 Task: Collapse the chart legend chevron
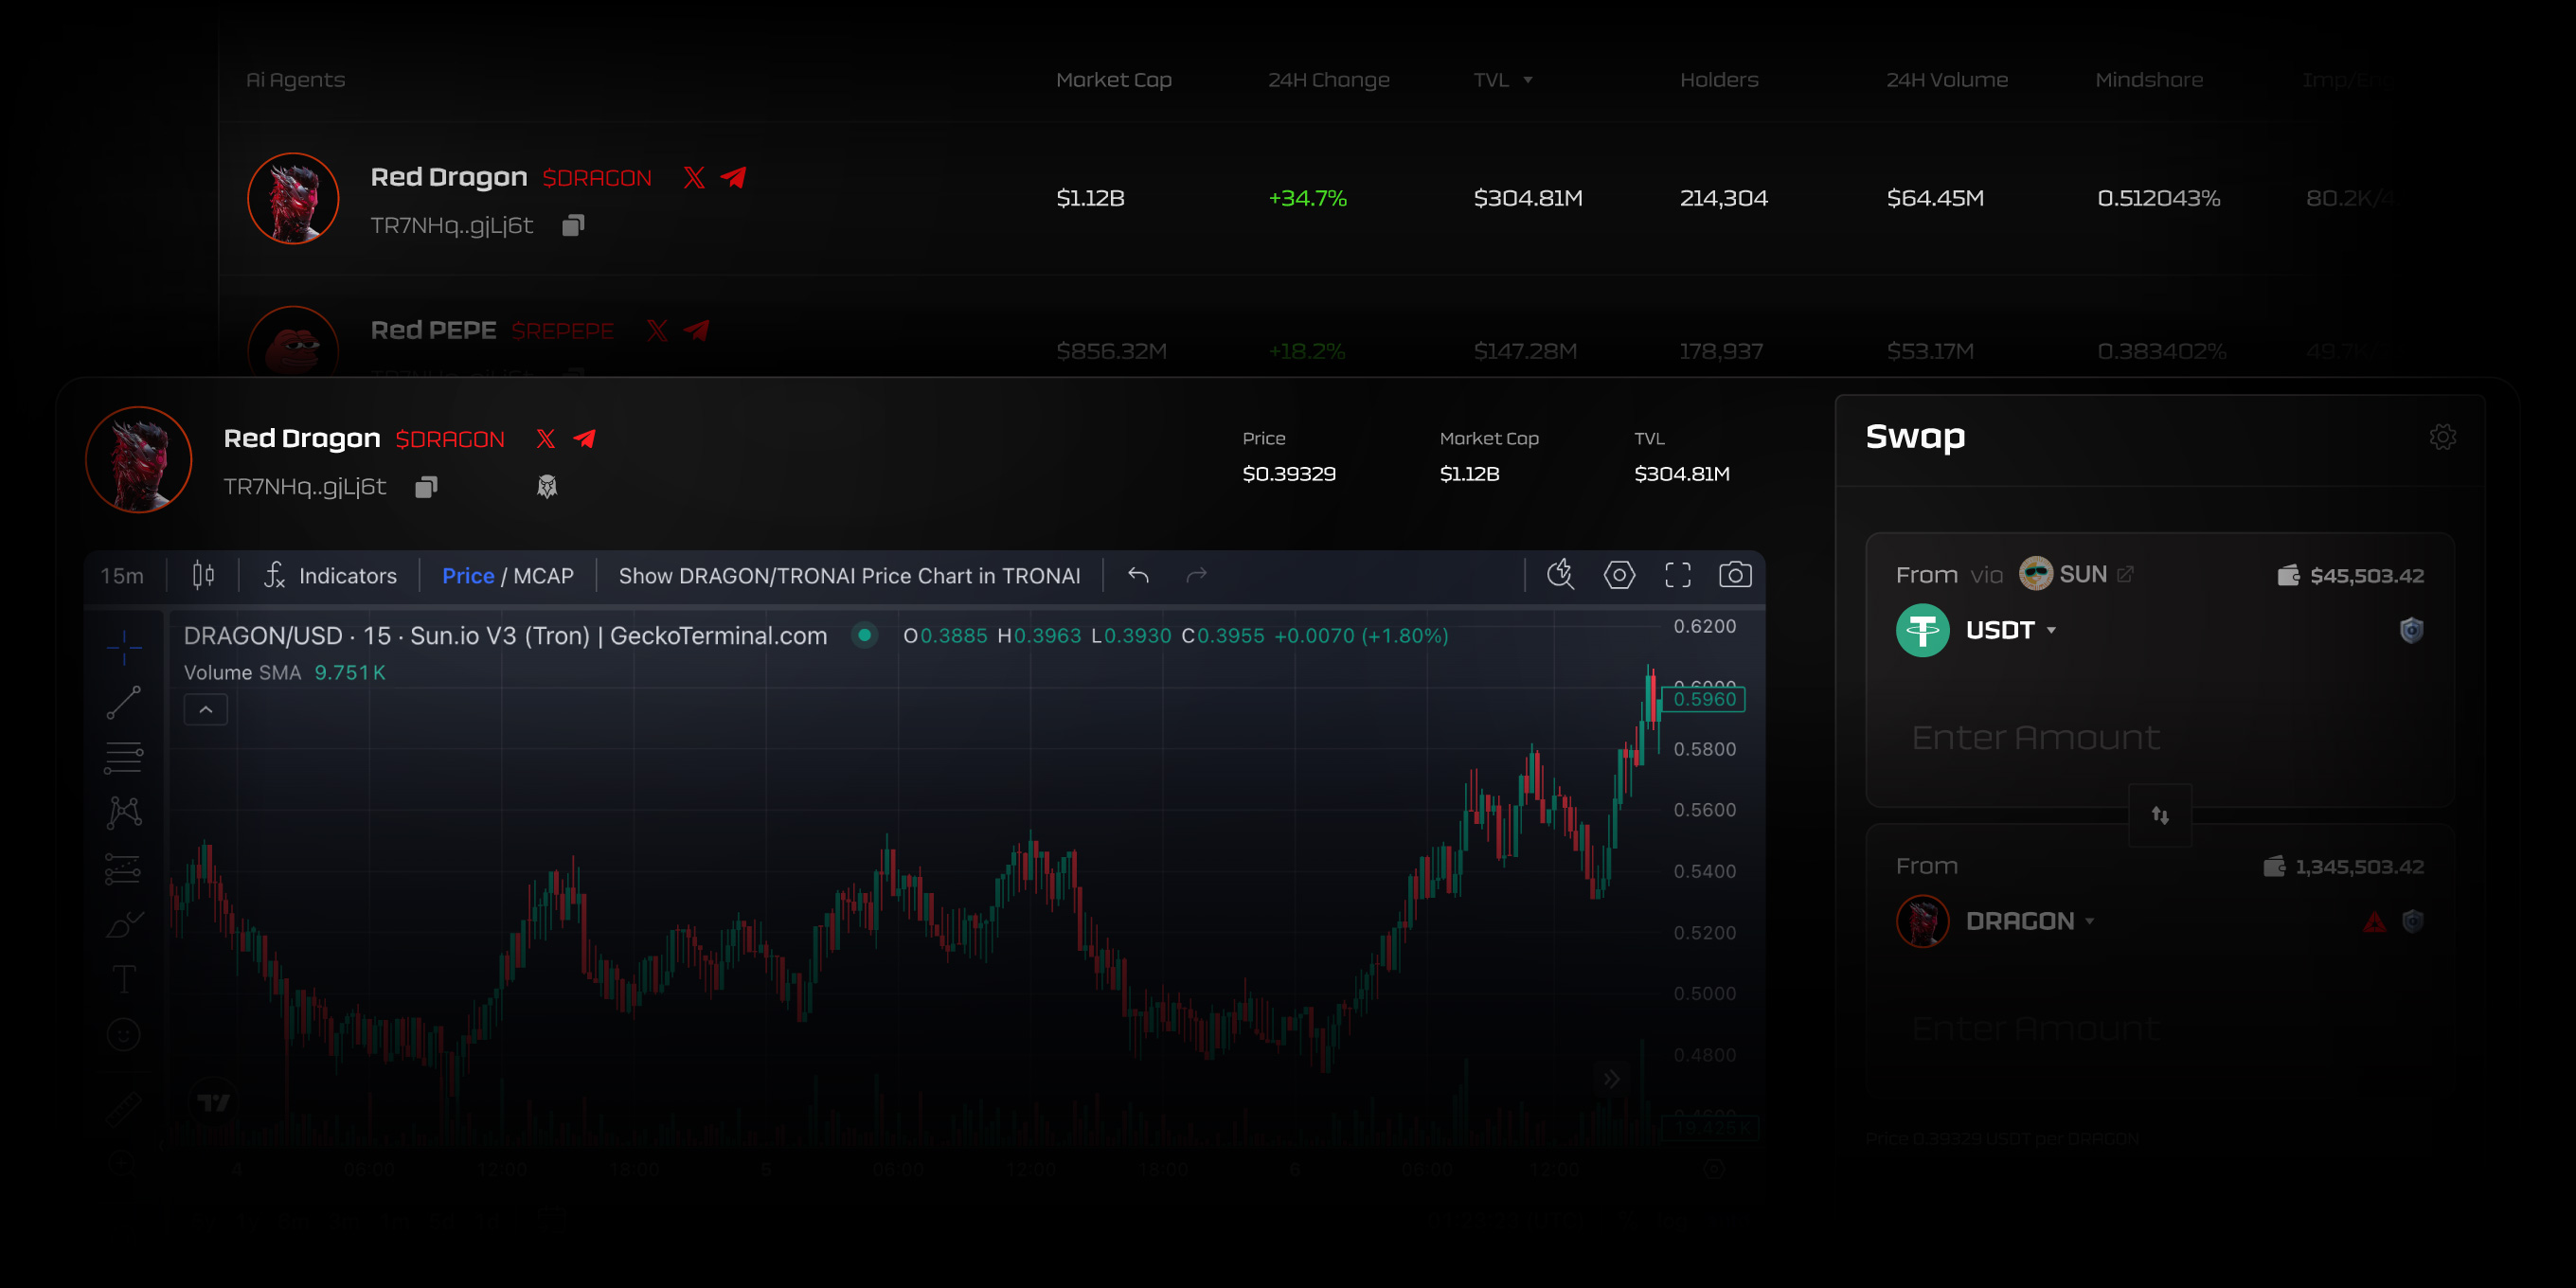(x=206, y=709)
